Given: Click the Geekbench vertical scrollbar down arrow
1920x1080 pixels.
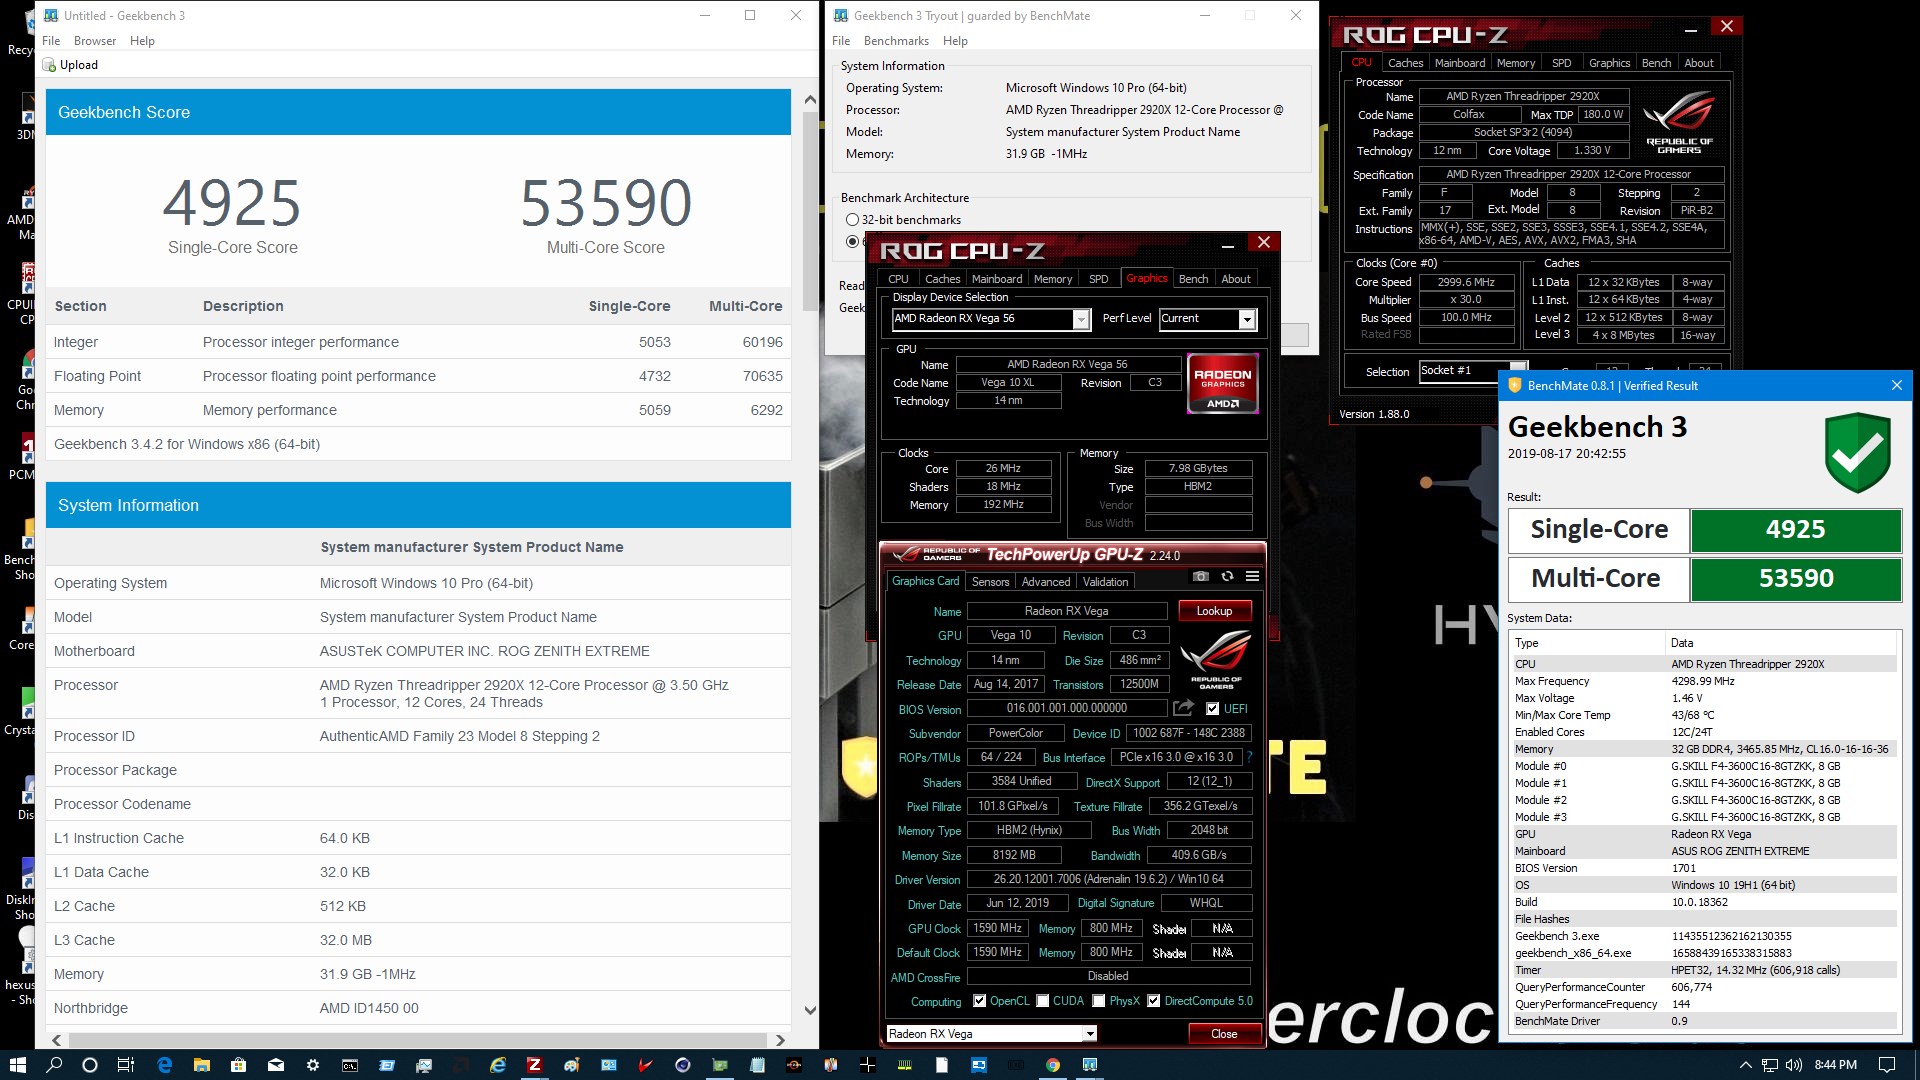Looking at the screenshot, I should [x=810, y=1011].
